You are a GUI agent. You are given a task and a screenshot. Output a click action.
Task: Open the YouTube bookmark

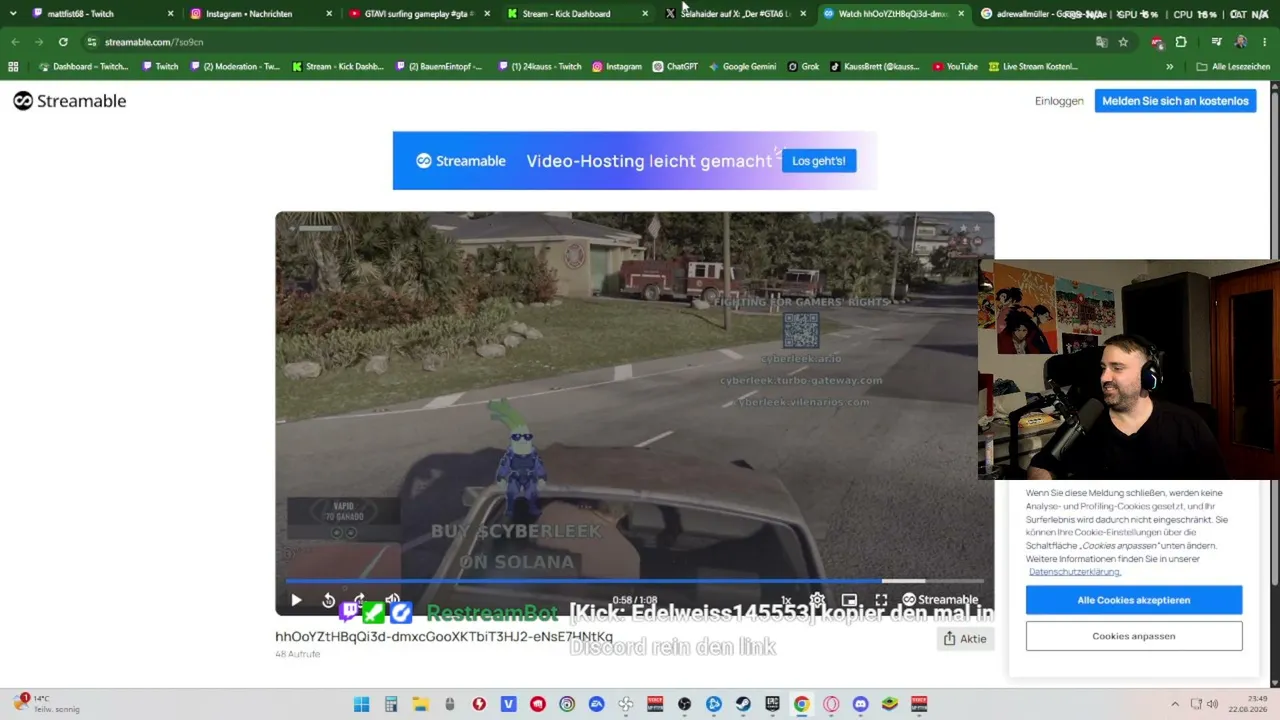tap(955, 66)
